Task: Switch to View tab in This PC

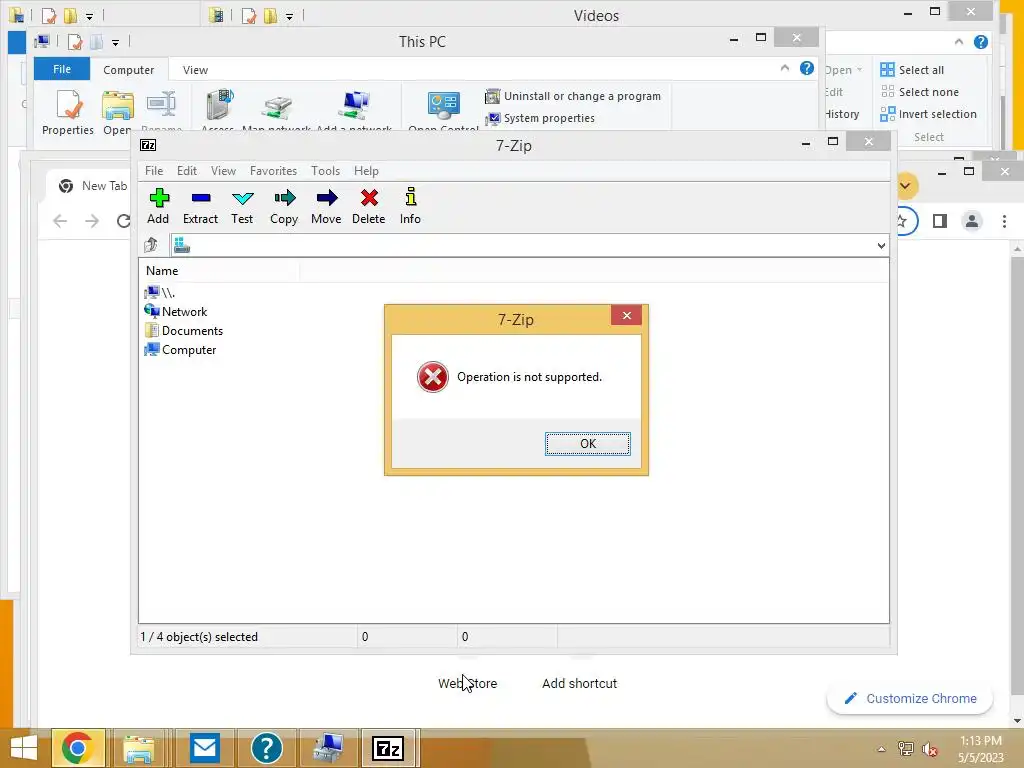Action: pos(195,69)
